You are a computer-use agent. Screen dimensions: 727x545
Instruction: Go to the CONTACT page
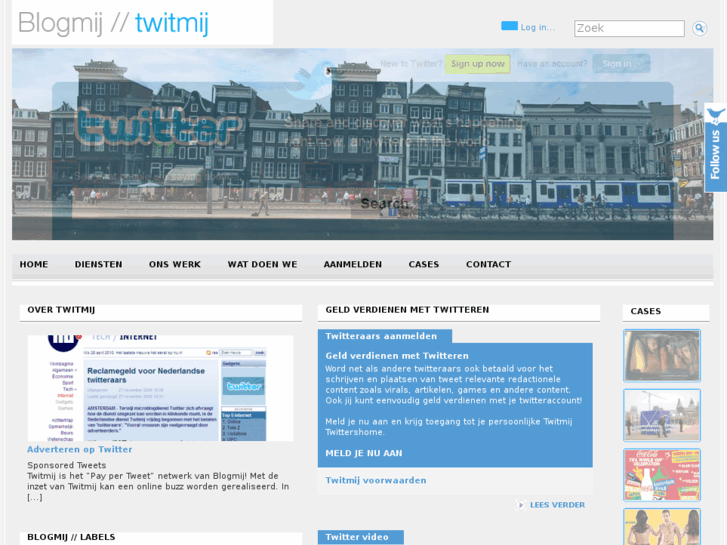coord(488,264)
